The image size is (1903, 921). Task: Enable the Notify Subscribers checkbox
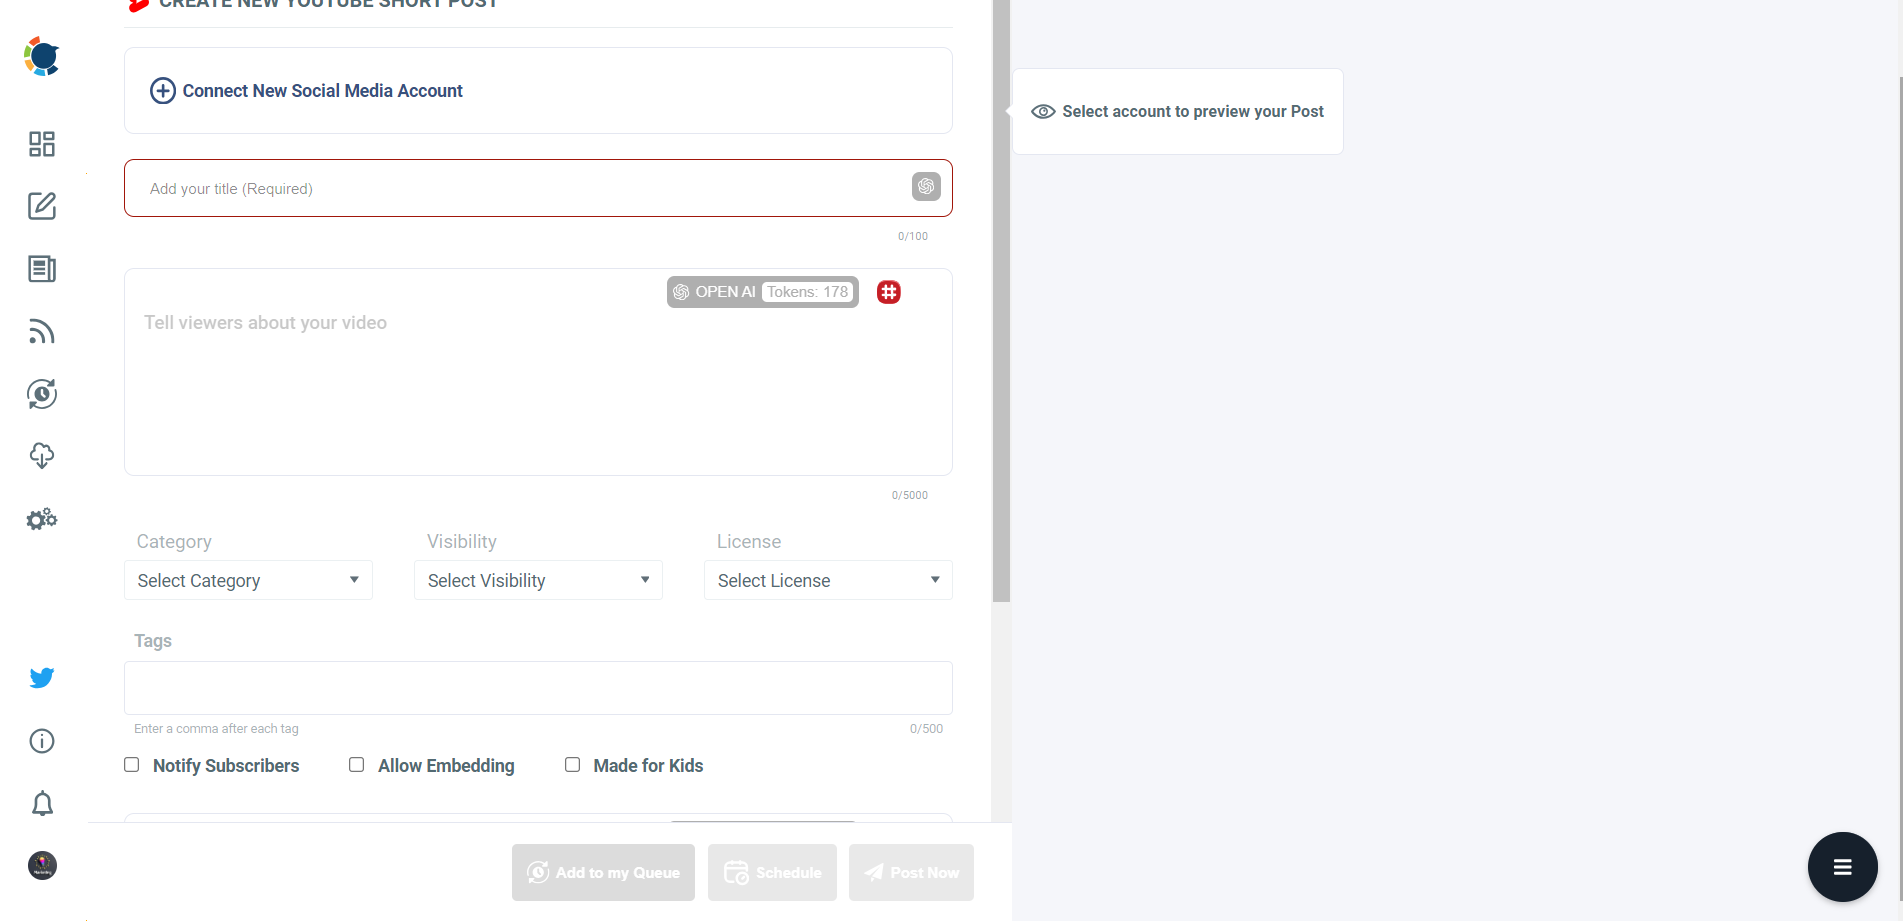(x=131, y=764)
